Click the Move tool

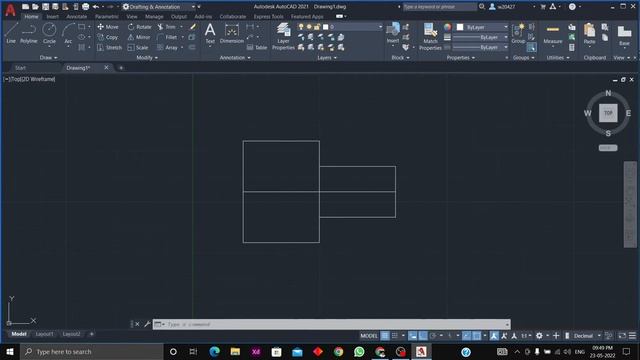[x=108, y=27]
